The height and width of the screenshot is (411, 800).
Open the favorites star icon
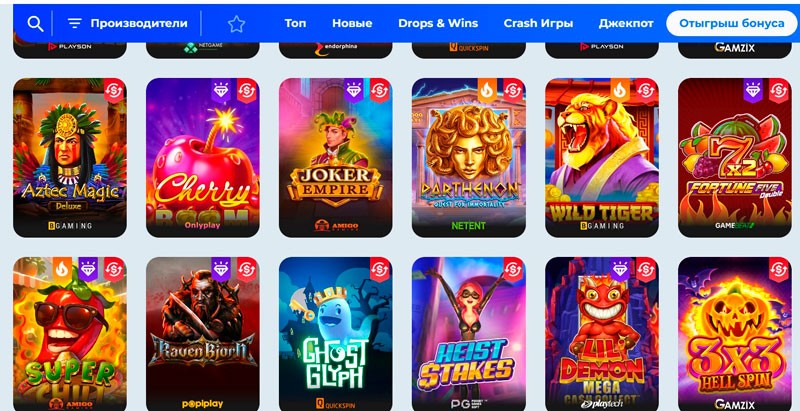[x=236, y=23]
